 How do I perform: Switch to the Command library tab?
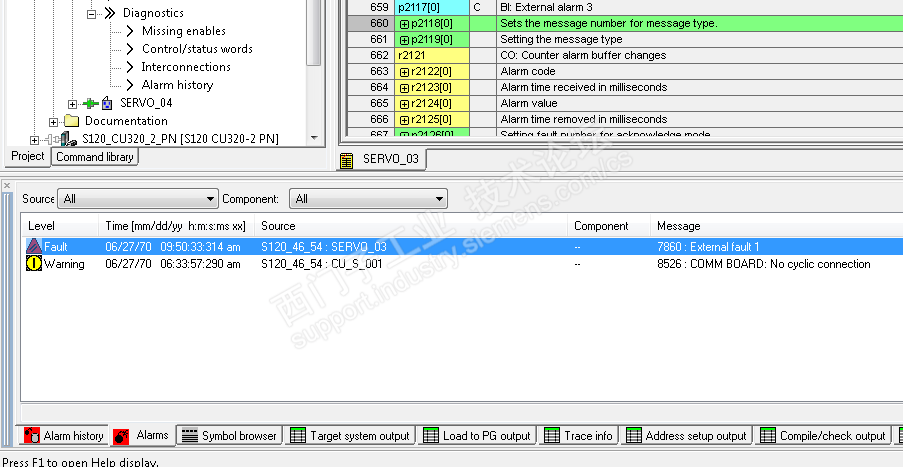pos(95,157)
